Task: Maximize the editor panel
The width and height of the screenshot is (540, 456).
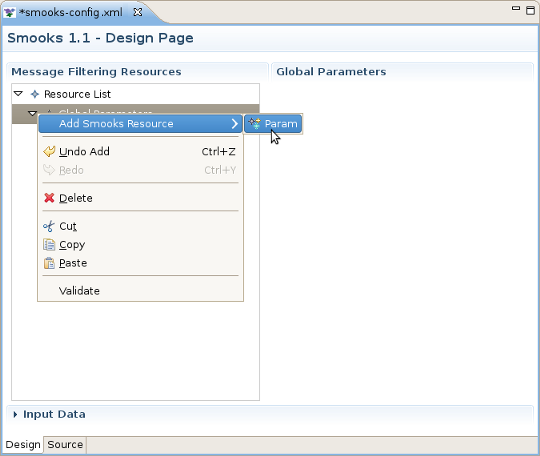Action: click(x=531, y=10)
